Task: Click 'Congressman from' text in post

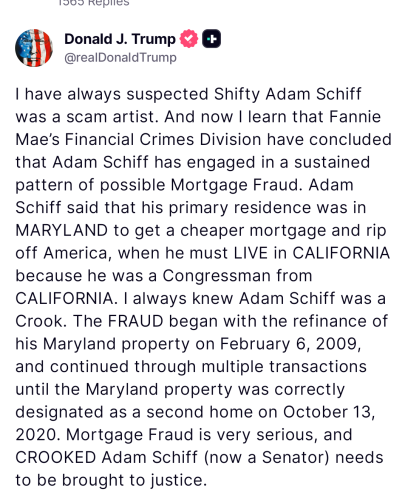Action: (x=237, y=276)
